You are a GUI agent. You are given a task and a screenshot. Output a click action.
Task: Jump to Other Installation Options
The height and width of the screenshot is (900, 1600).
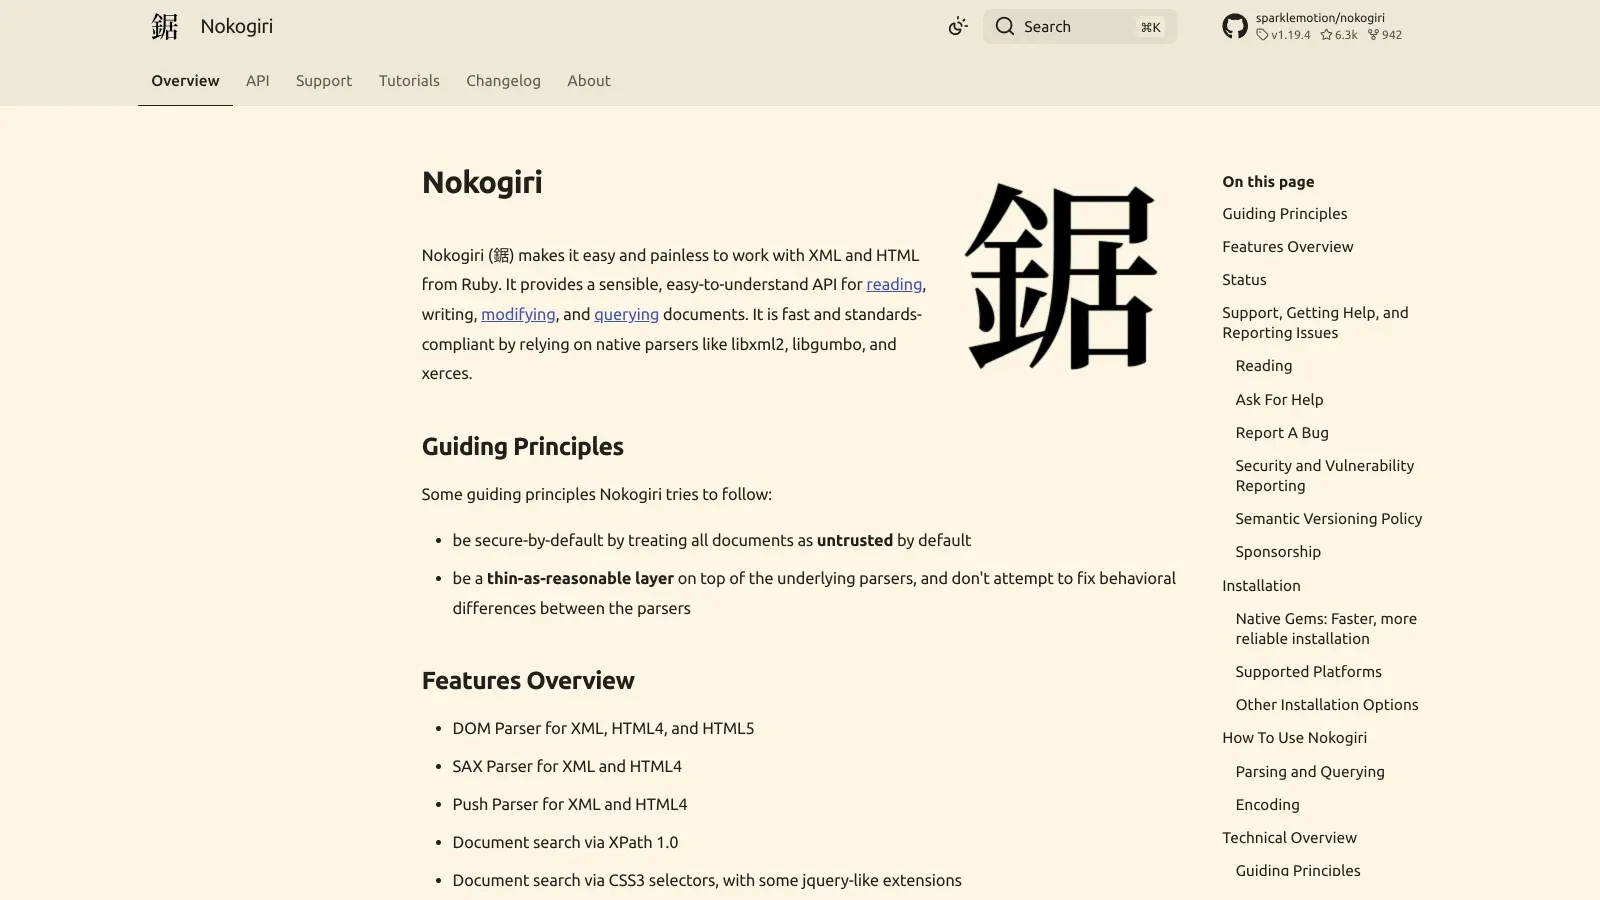(x=1326, y=705)
